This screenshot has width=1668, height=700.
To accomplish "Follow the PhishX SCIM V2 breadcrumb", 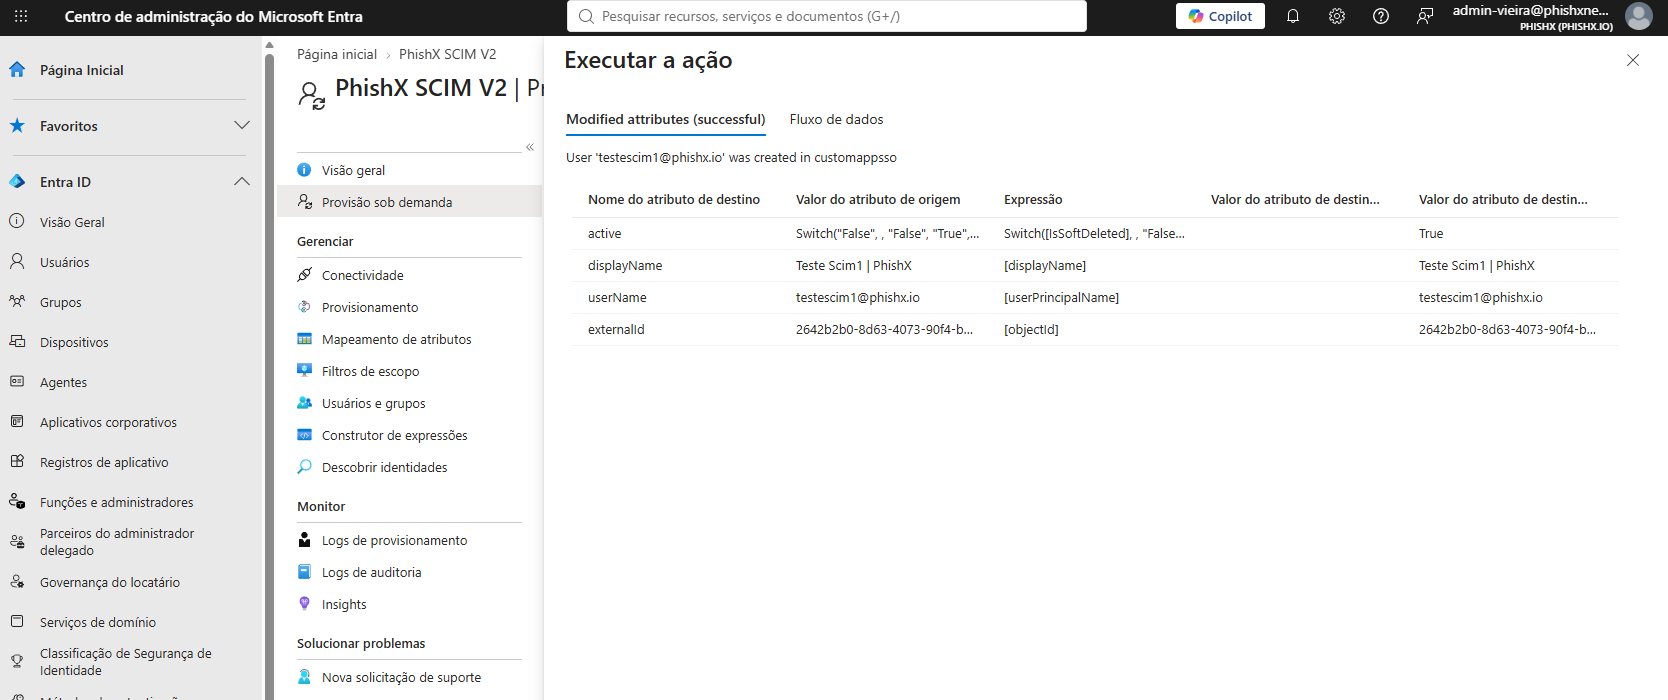I will 447,54.
